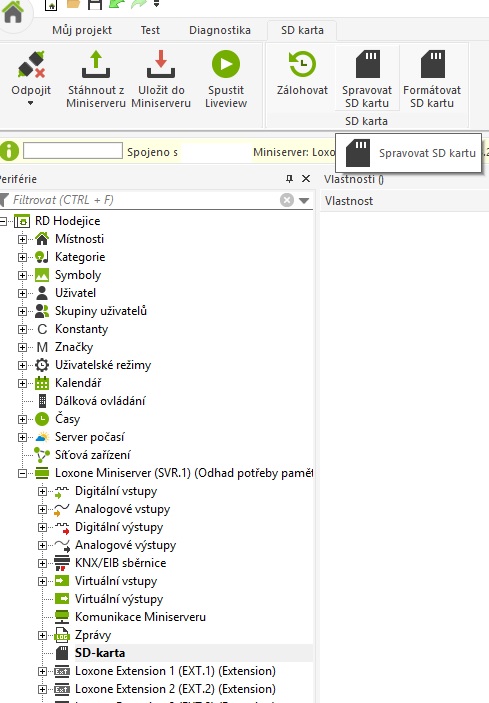Select Virtuální výstupy tree item
This screenshot has width=489, height=703.
point(119,599)
